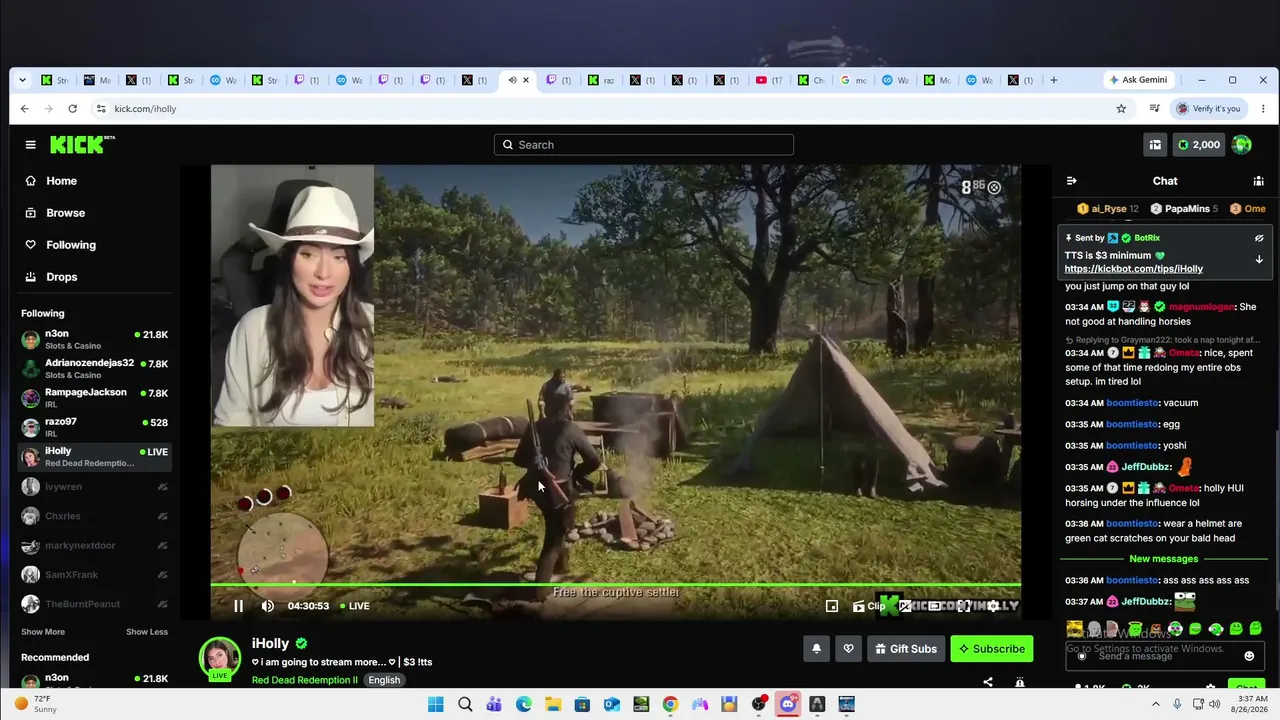Enable notifications bell for iHolly
Screen dimensions: 1280x720
point(816,649)
